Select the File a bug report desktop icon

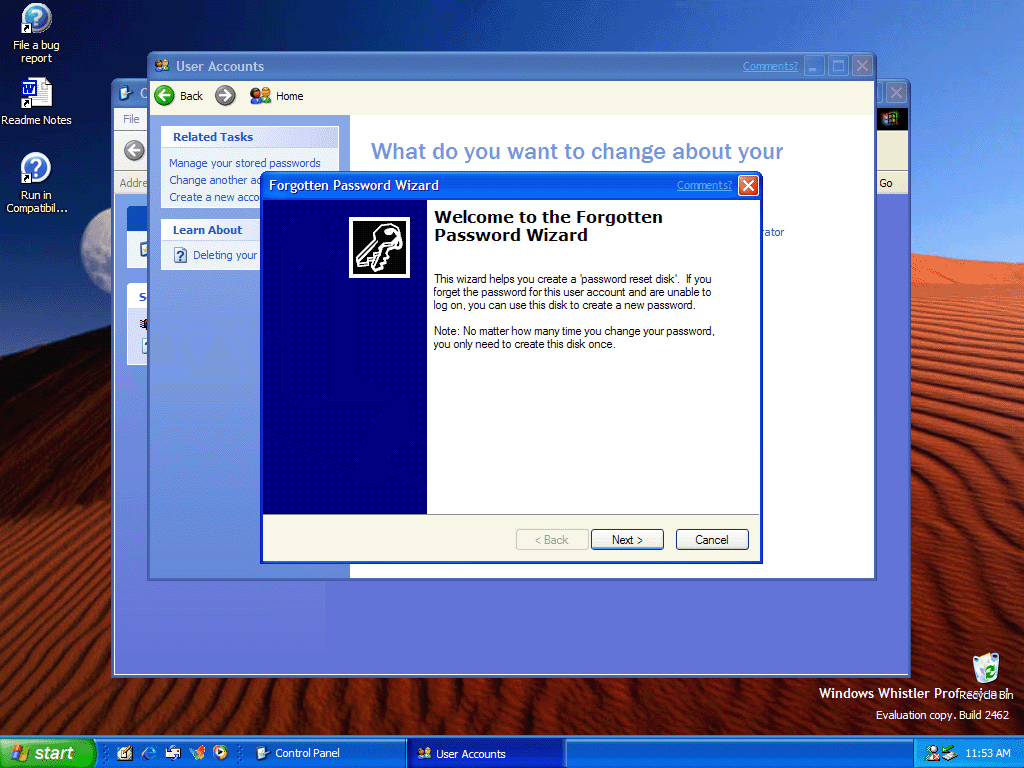pos(36,34)
